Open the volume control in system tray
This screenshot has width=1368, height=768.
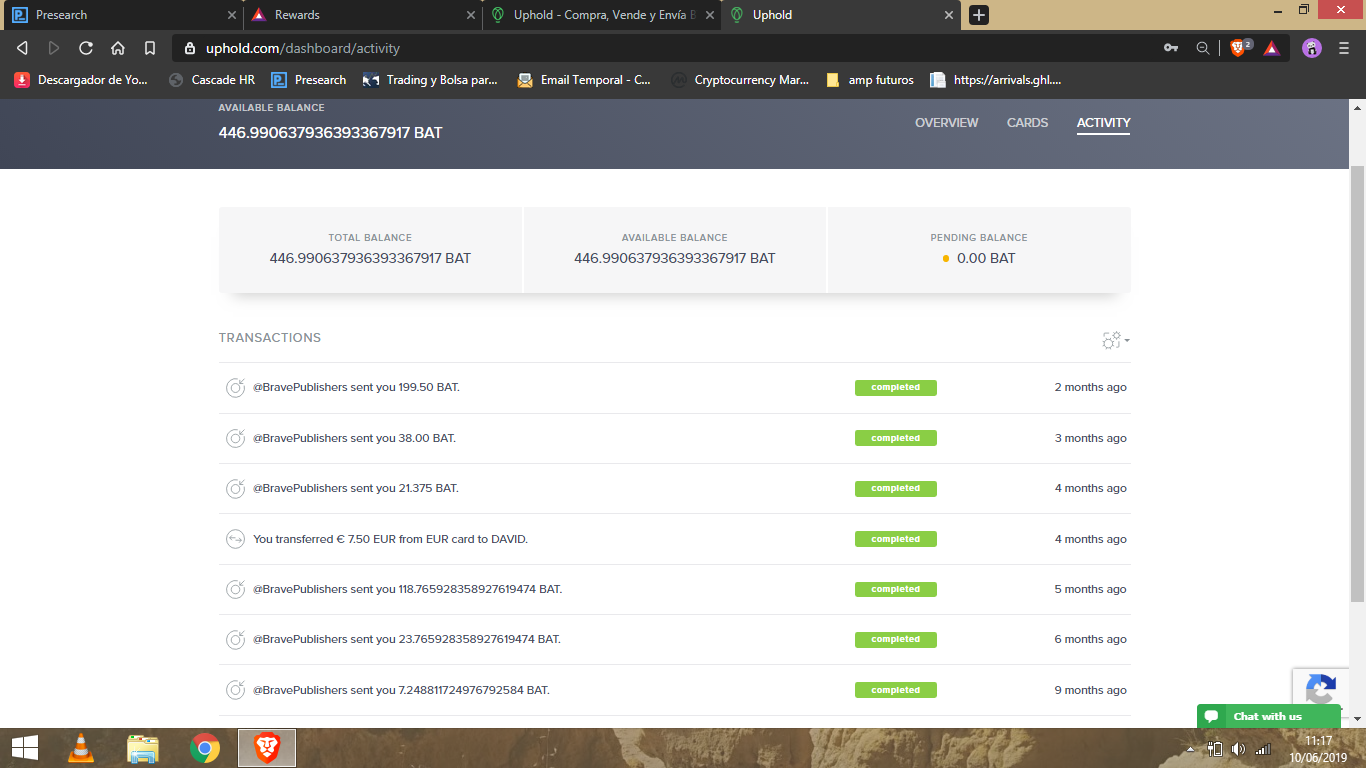[1238, 749]
